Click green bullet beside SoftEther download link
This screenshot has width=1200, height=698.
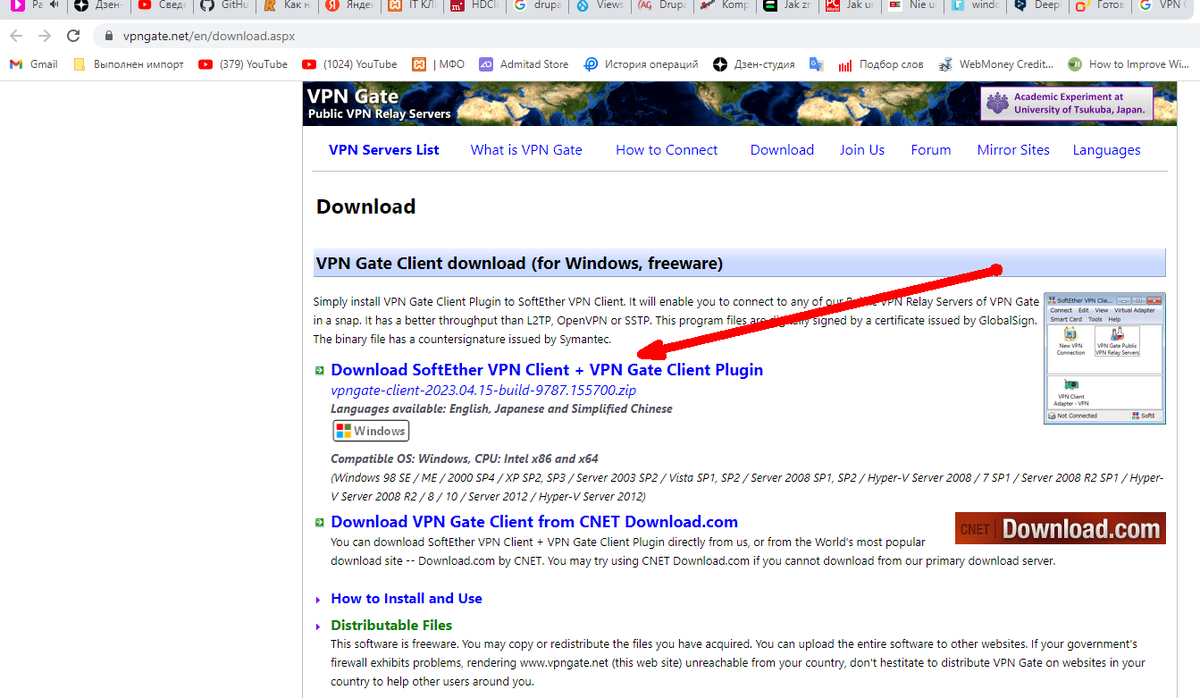pyautogui.click(x=319, y=371)
